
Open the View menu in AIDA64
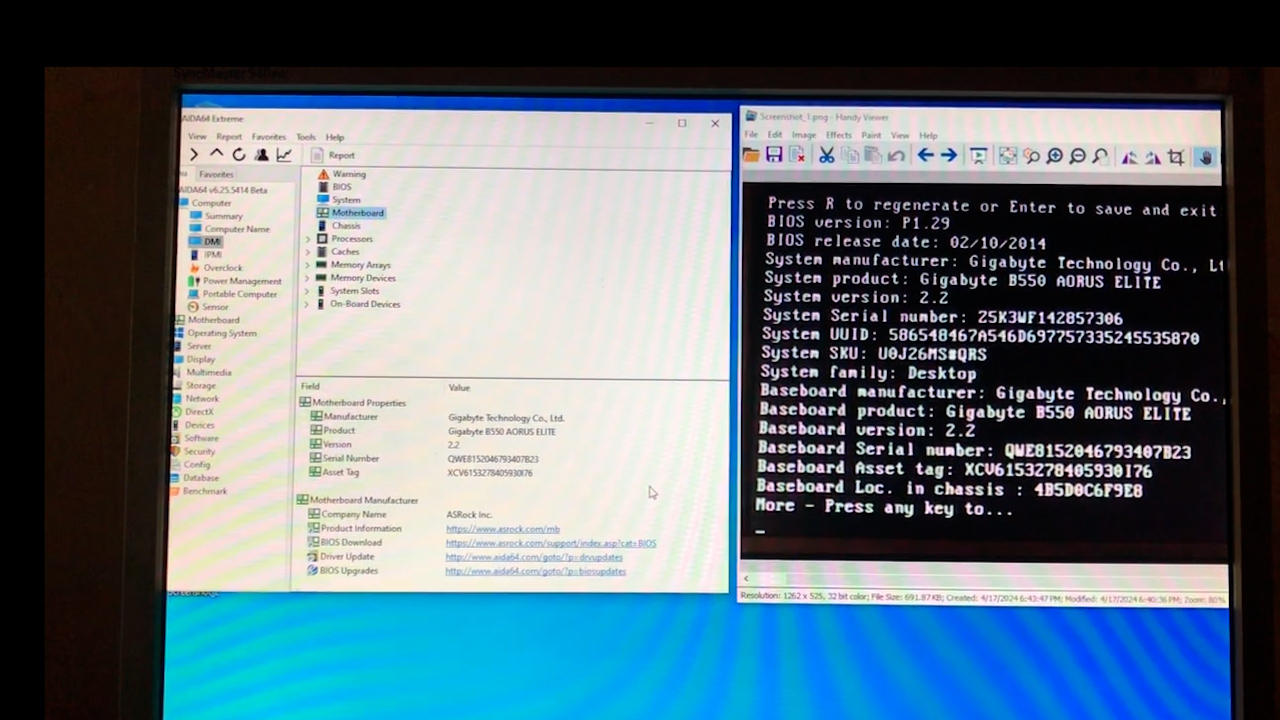[197, 136]
